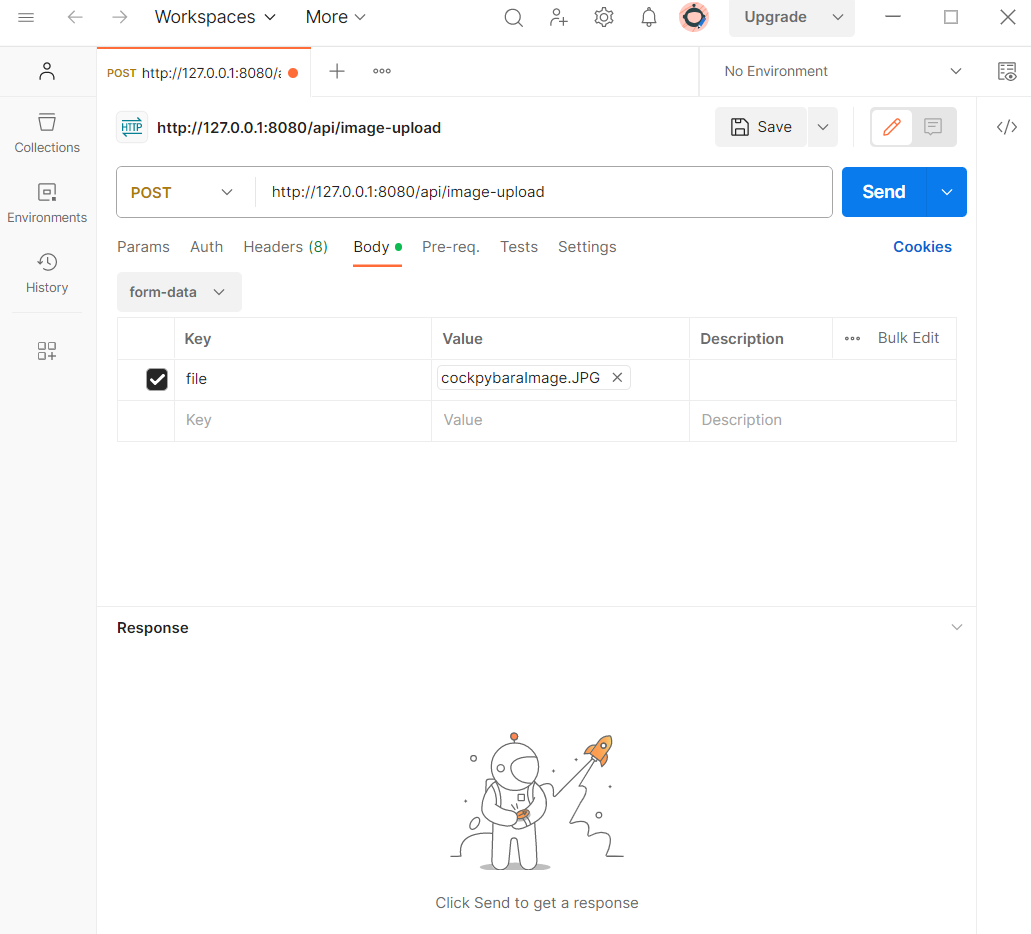1031x934 pixels.
Task: Open the Cookies link
Action: pyautogui.click(x=922, y=247)
